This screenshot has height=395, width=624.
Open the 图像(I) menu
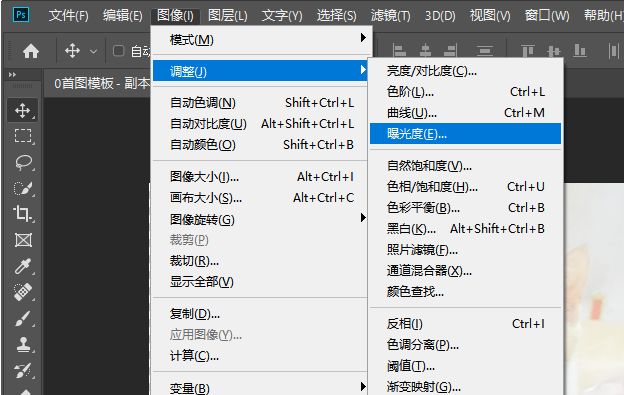coord(175,16)
